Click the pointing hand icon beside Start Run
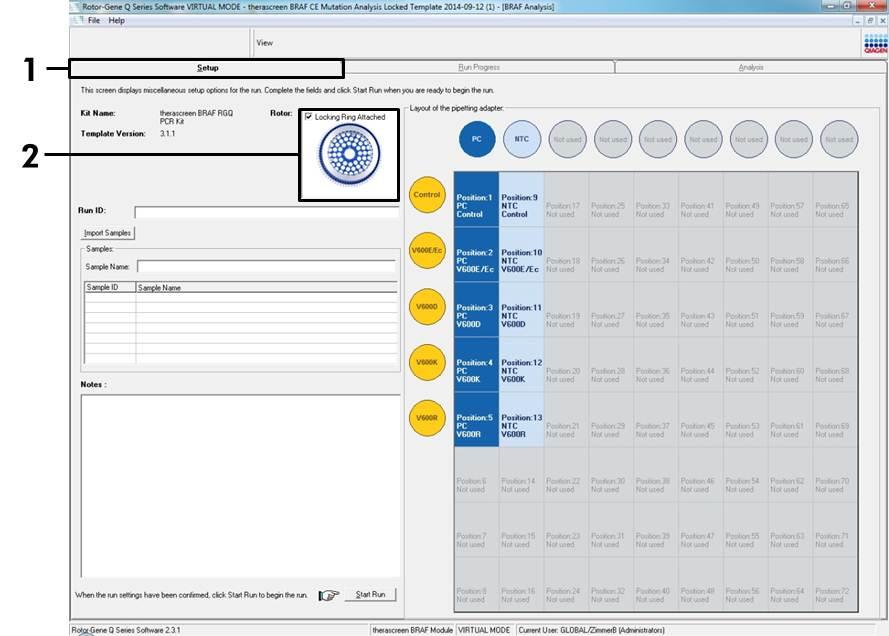The image size is (889, 636). (x=328, y=595)
